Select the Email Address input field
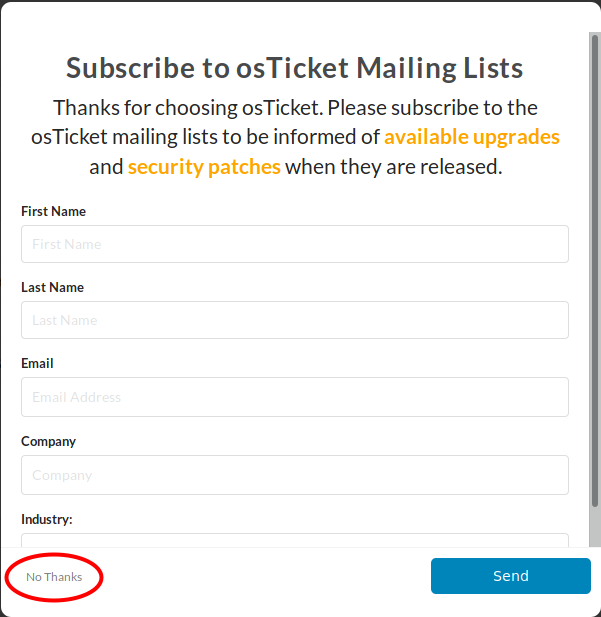601x617 pixels. [294, 397]
